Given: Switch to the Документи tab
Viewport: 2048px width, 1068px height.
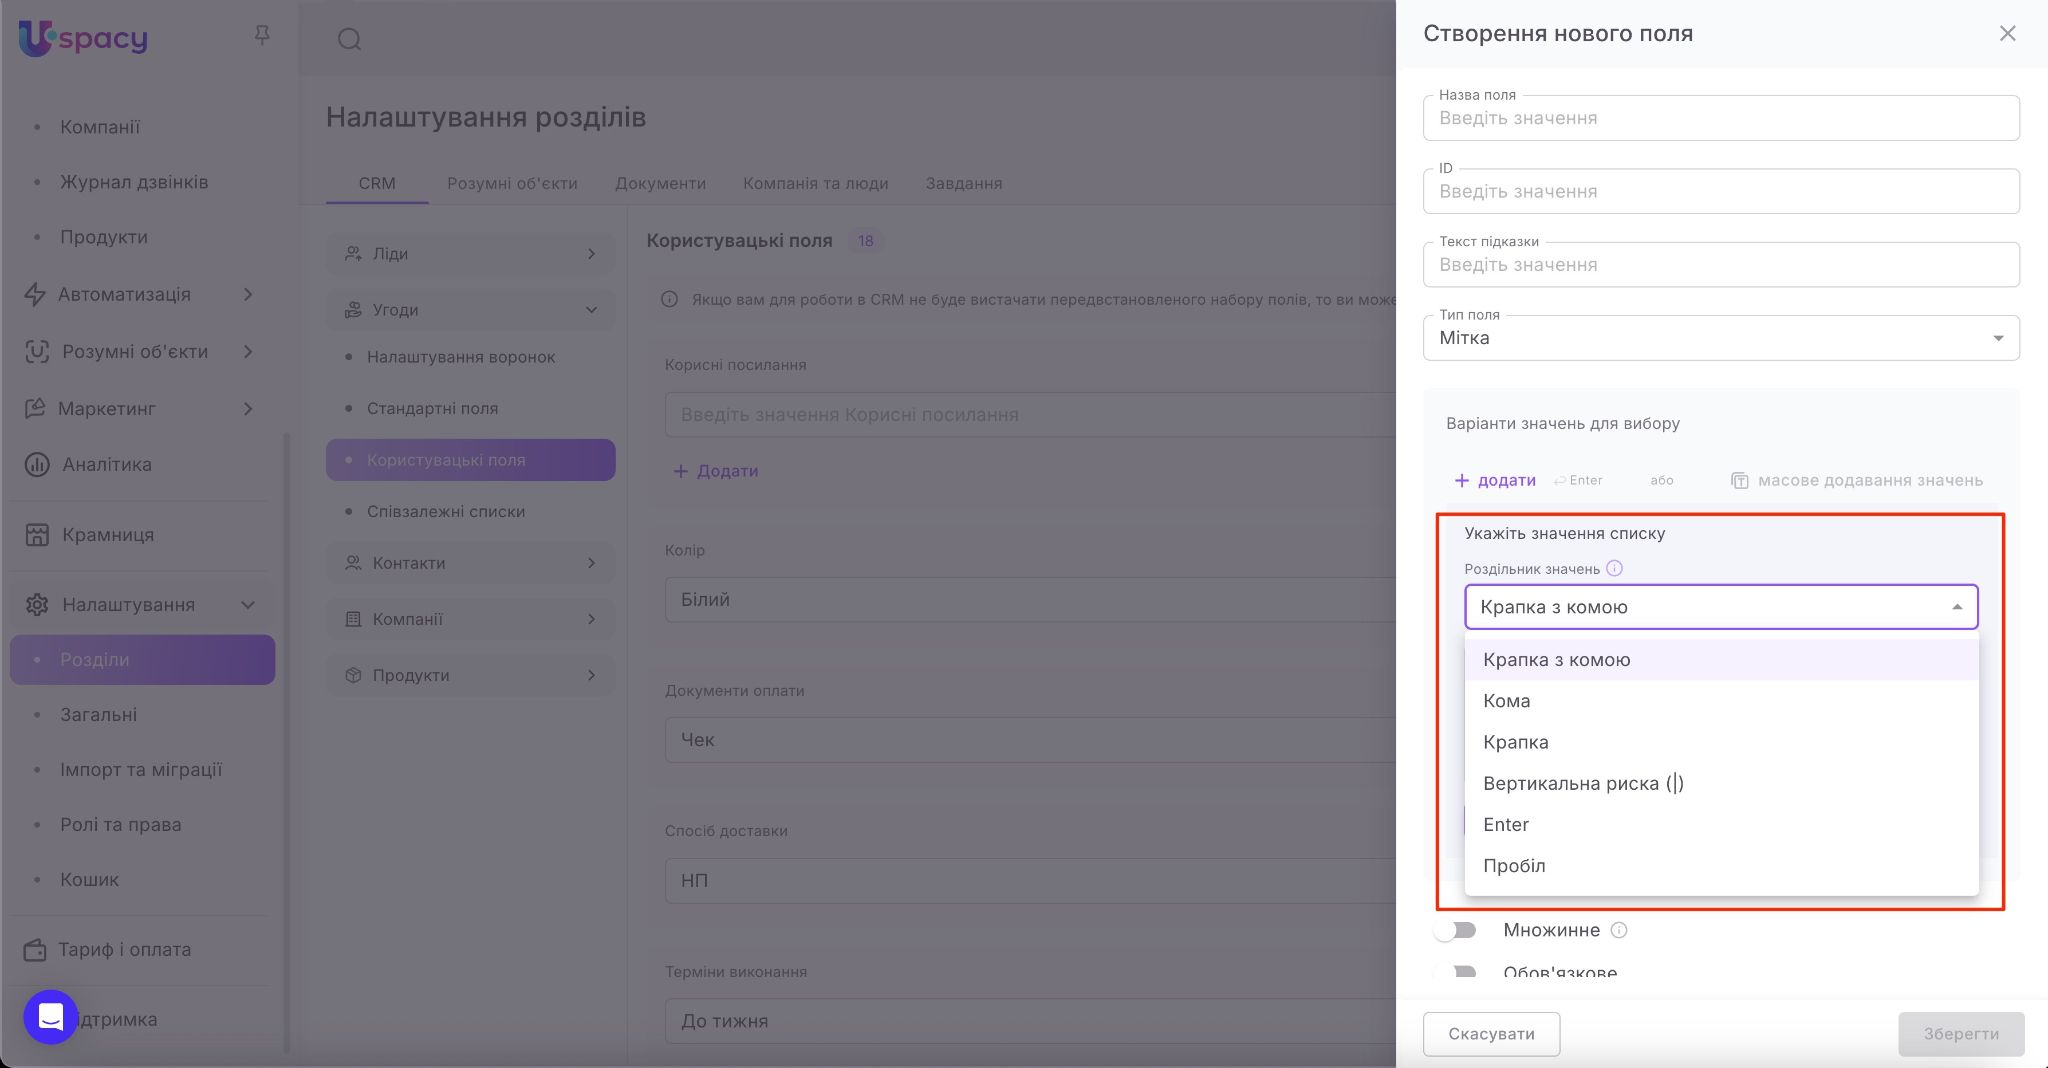Looking at the screenshot, I should pyautogui.click(x=660, y=183).
